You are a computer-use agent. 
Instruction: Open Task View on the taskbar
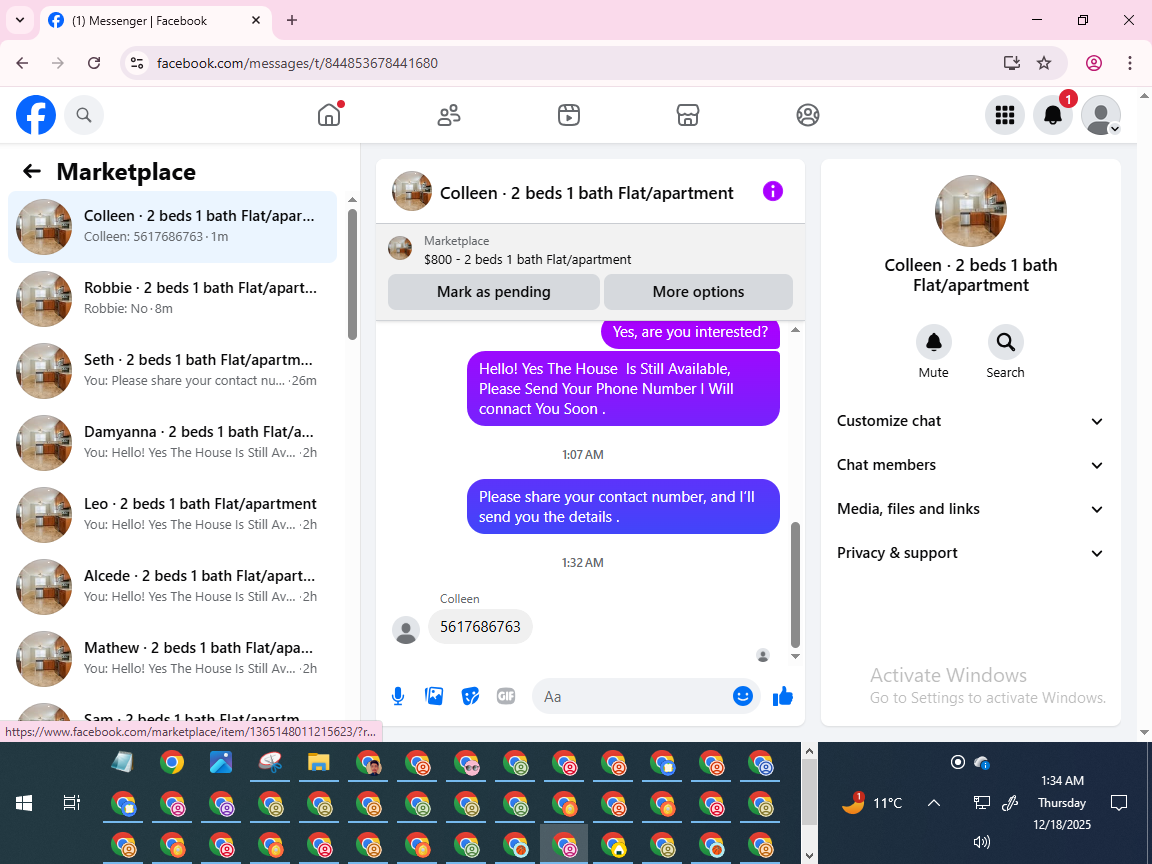point(71,803)
